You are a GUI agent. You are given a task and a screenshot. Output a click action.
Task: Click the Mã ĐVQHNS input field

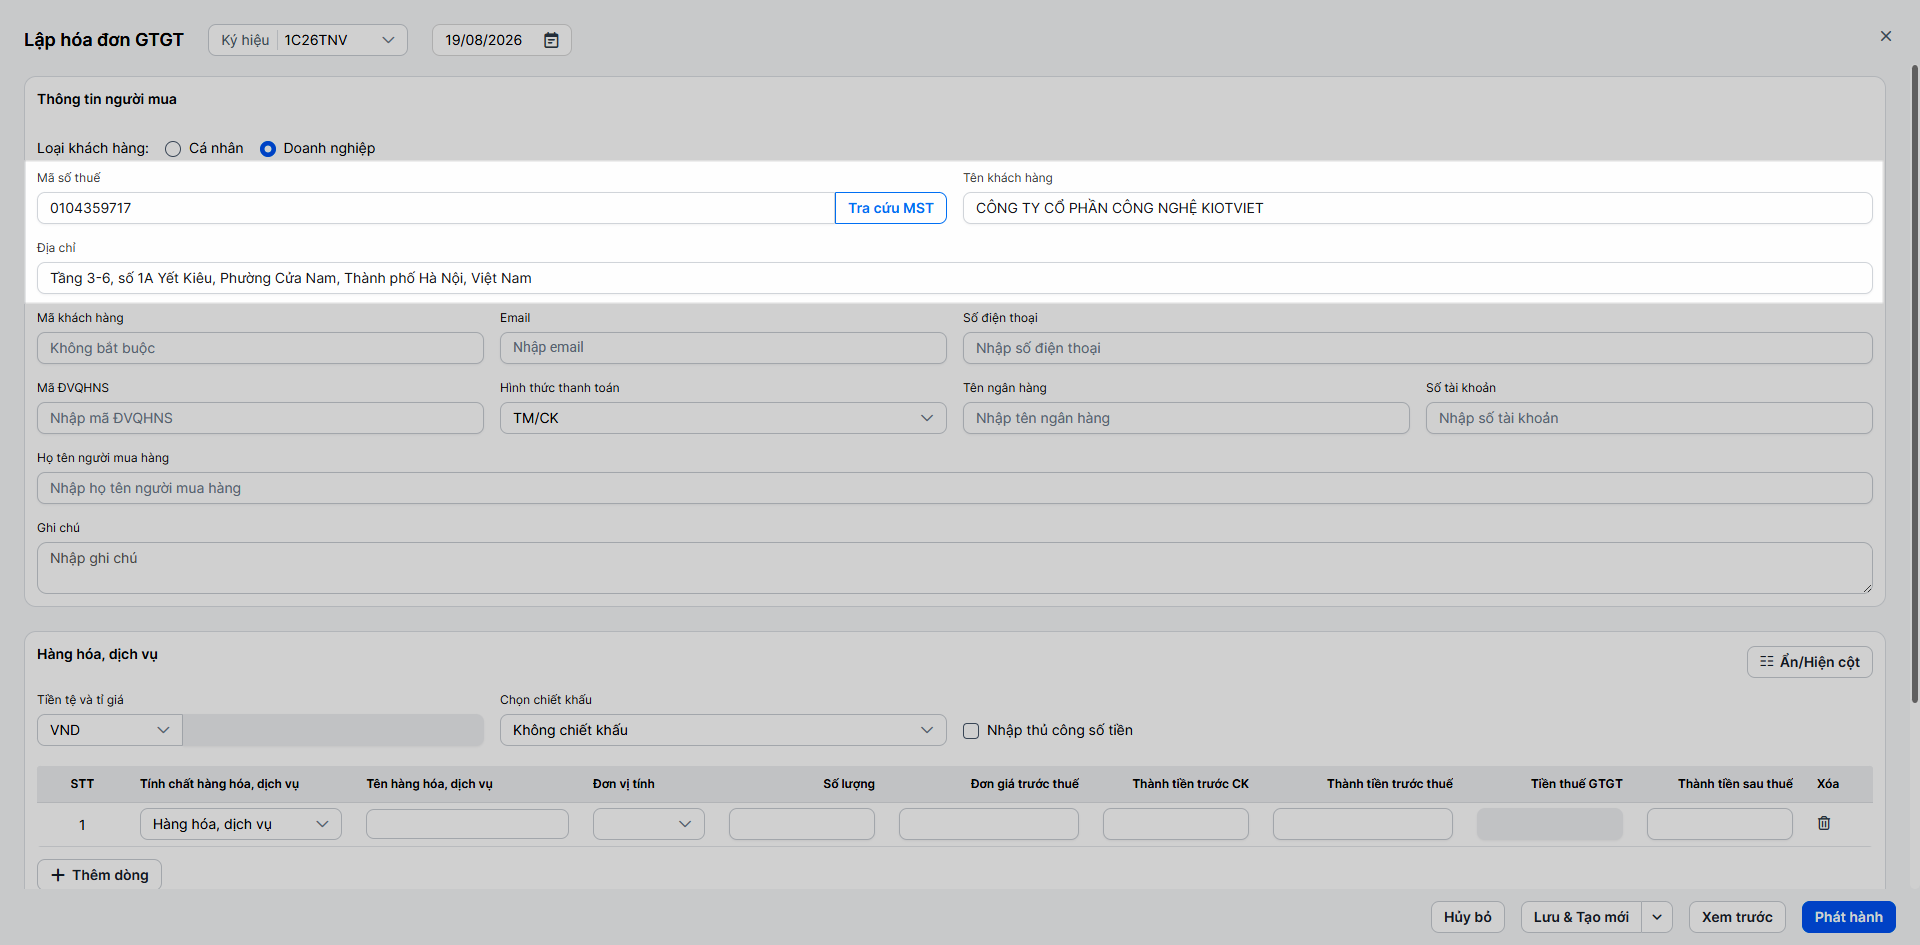tap(260, 418)
